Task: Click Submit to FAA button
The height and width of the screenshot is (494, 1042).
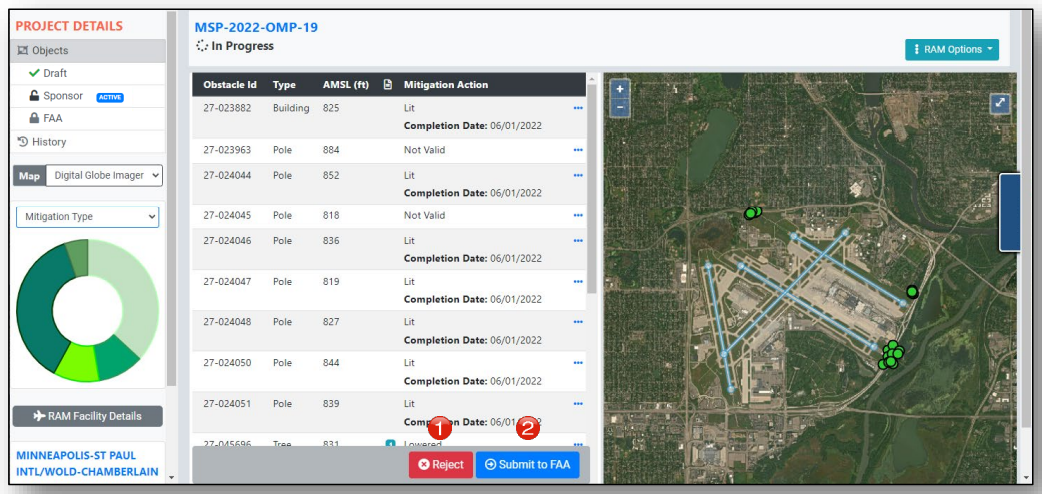Action: click(527, 464)
